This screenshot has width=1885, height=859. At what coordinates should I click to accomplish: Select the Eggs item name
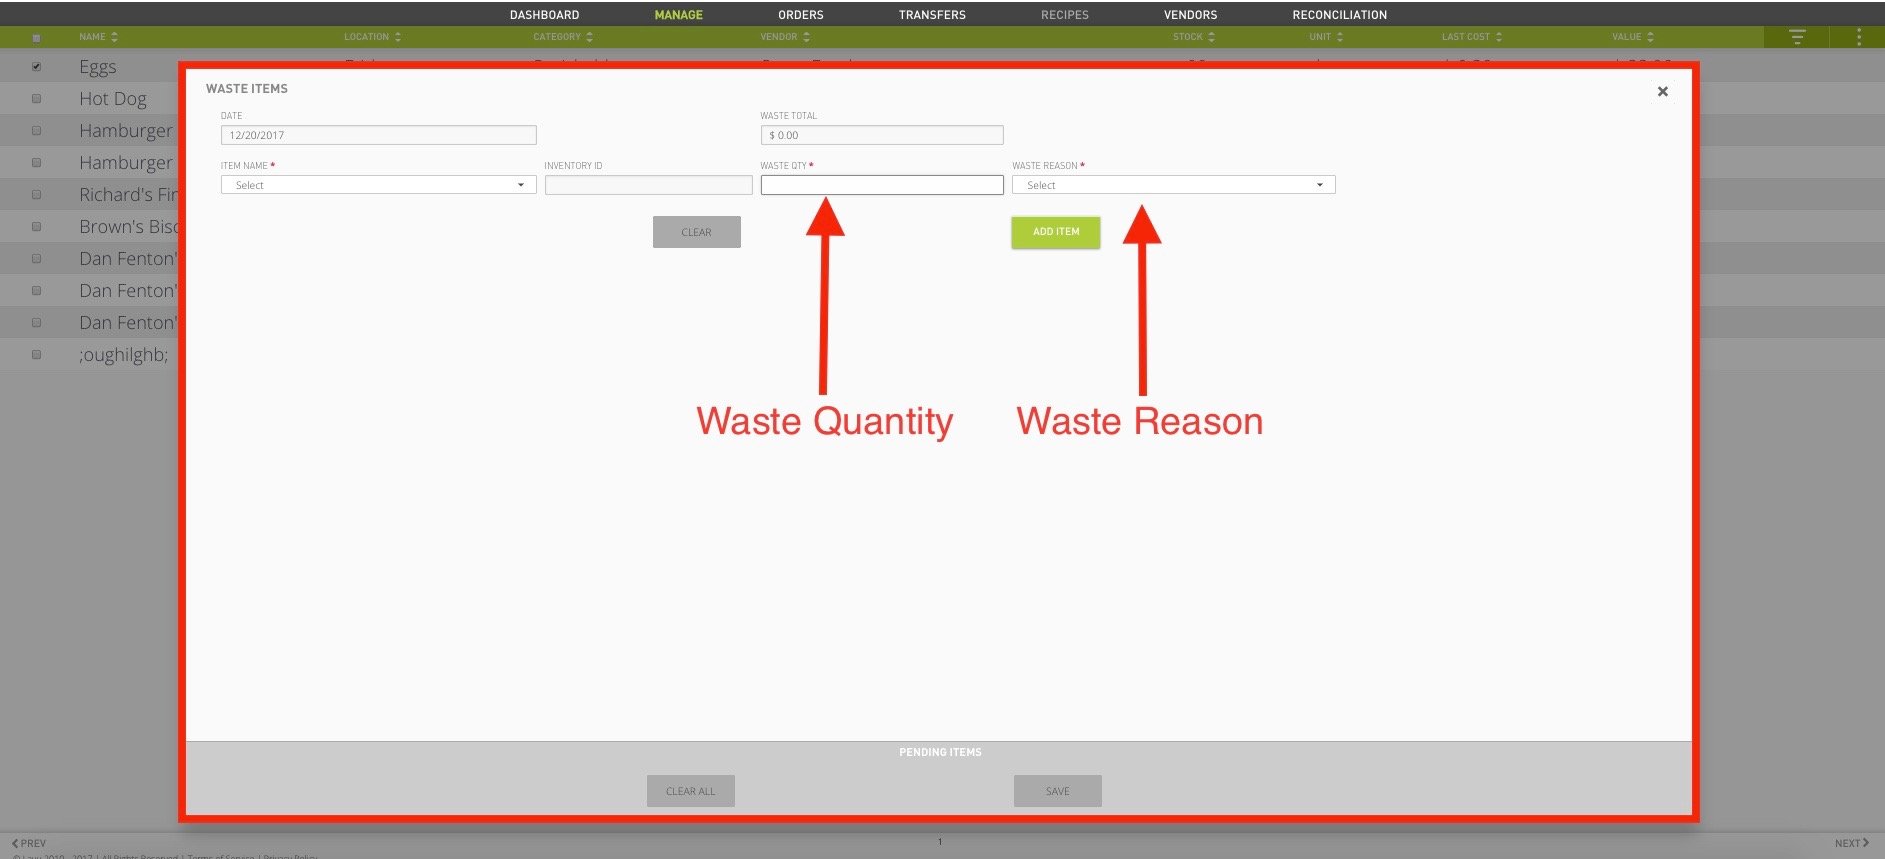98,67
